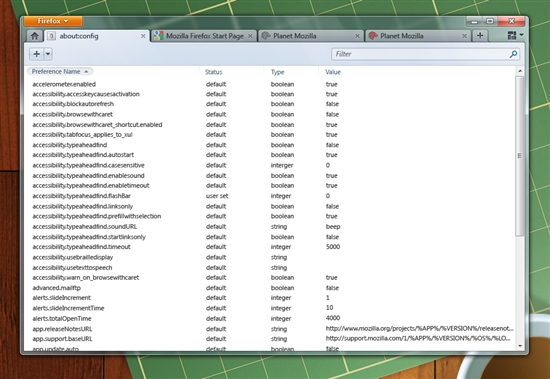Close the second Planet Mozilla tab
550x379 pixels.
click(464, 36)
